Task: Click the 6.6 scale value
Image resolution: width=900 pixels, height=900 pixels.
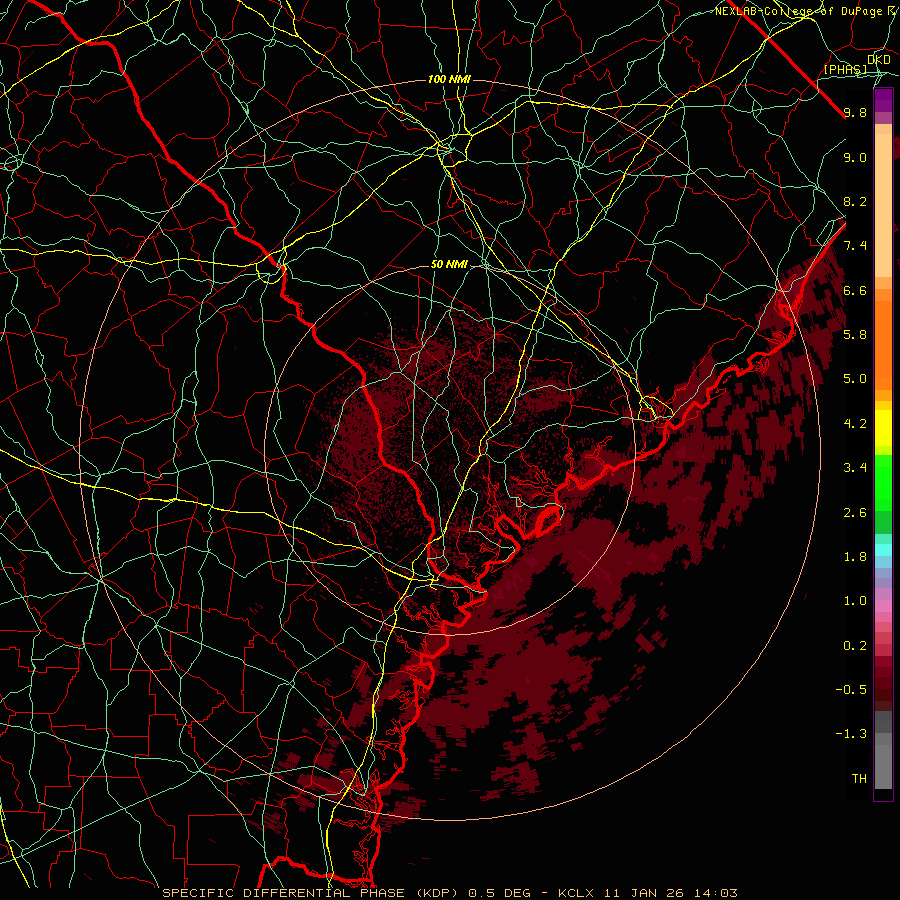Action: [x=855, y=290]
